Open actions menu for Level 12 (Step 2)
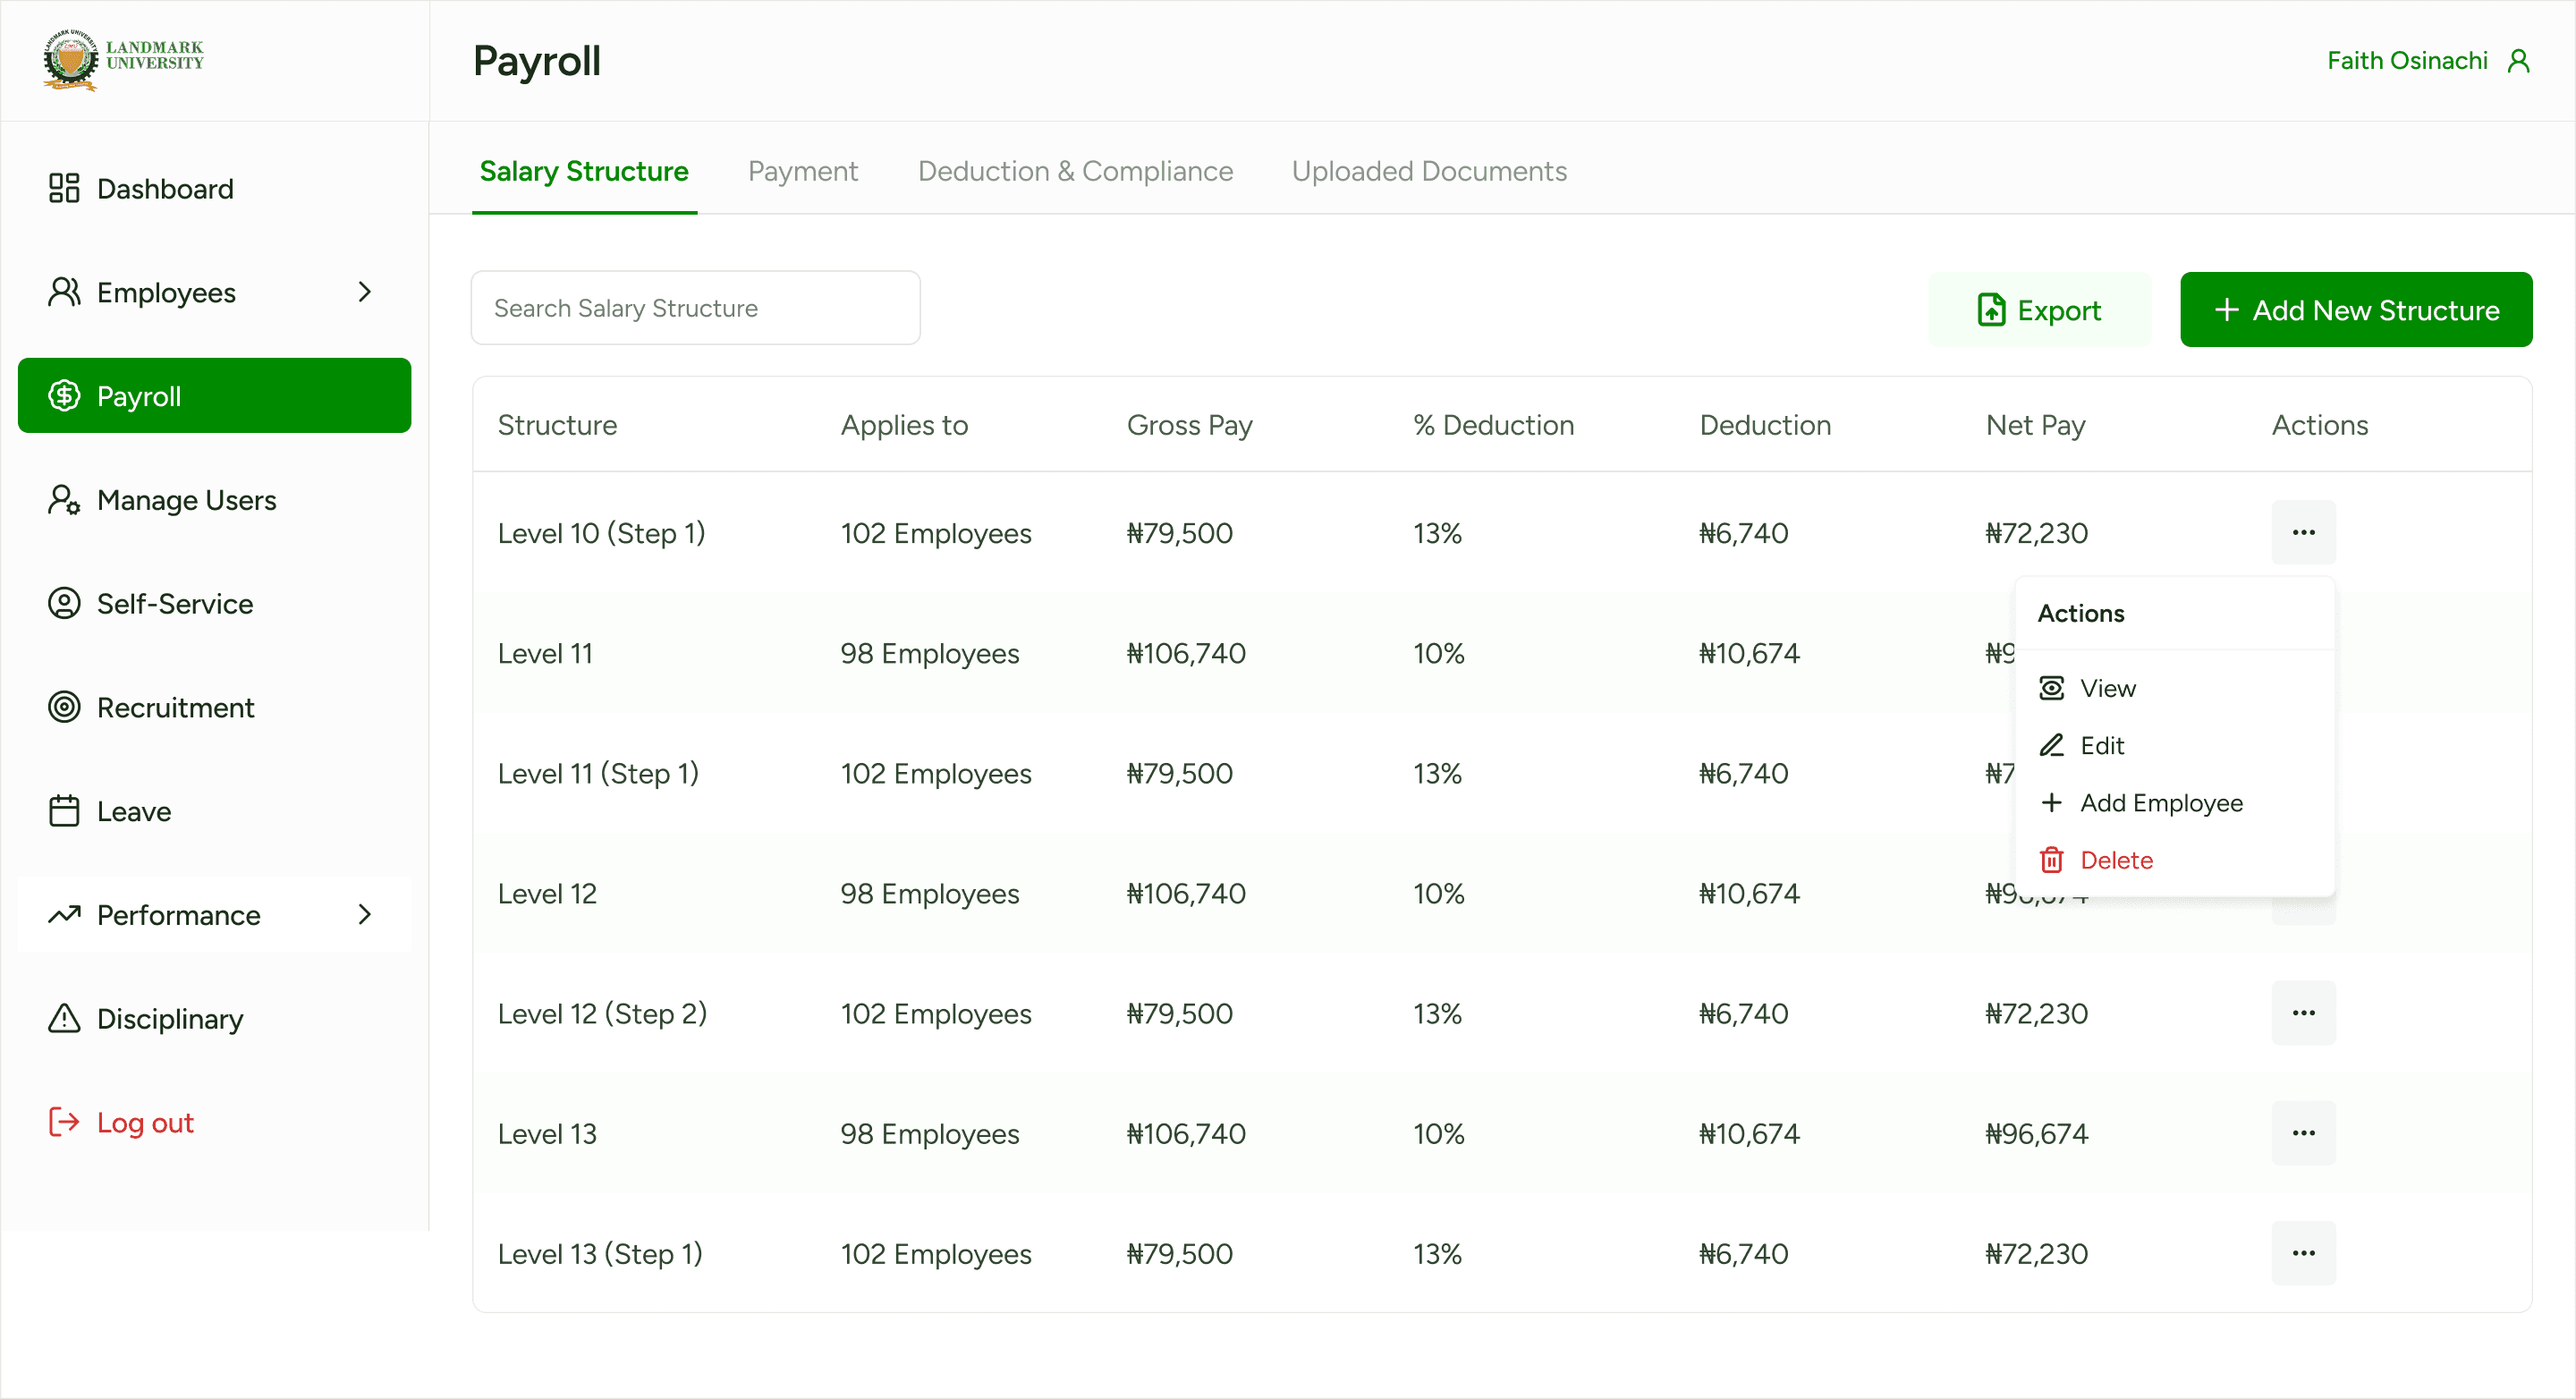The height and width of the screenshot is (1399, 2576). click(2303, 1013)
